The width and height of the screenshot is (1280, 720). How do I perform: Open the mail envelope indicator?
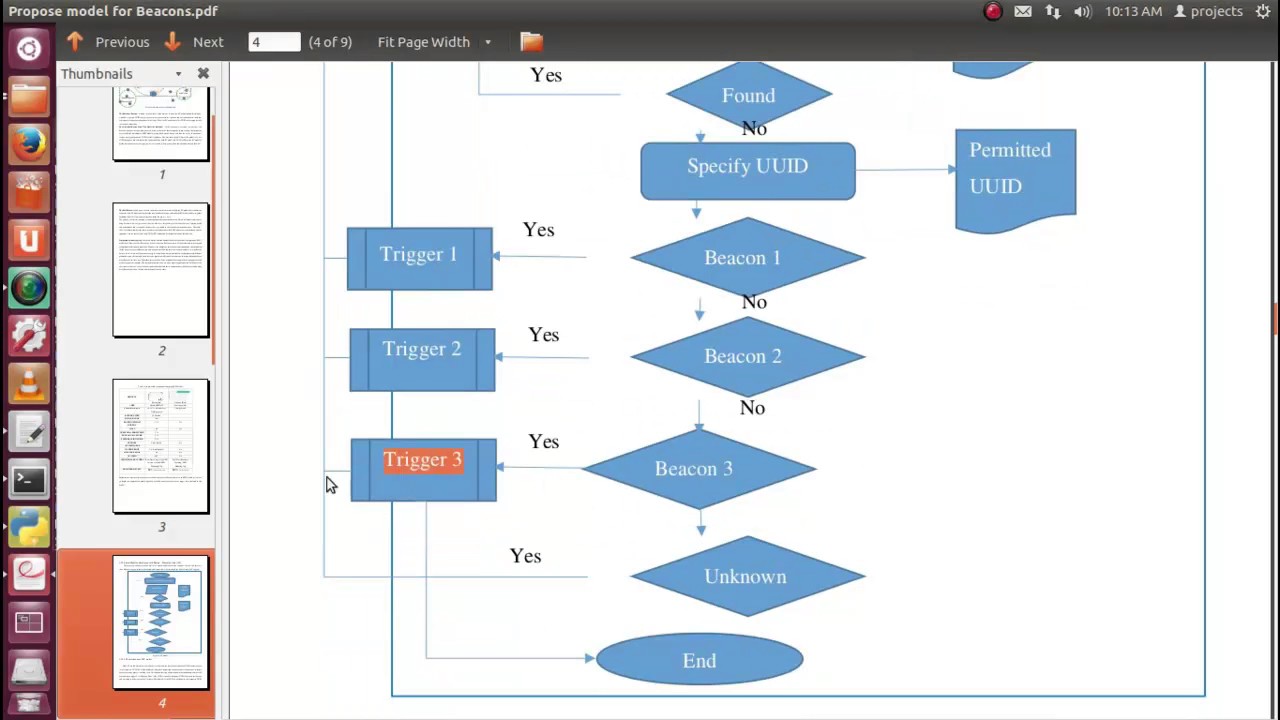click(1023, 11)
